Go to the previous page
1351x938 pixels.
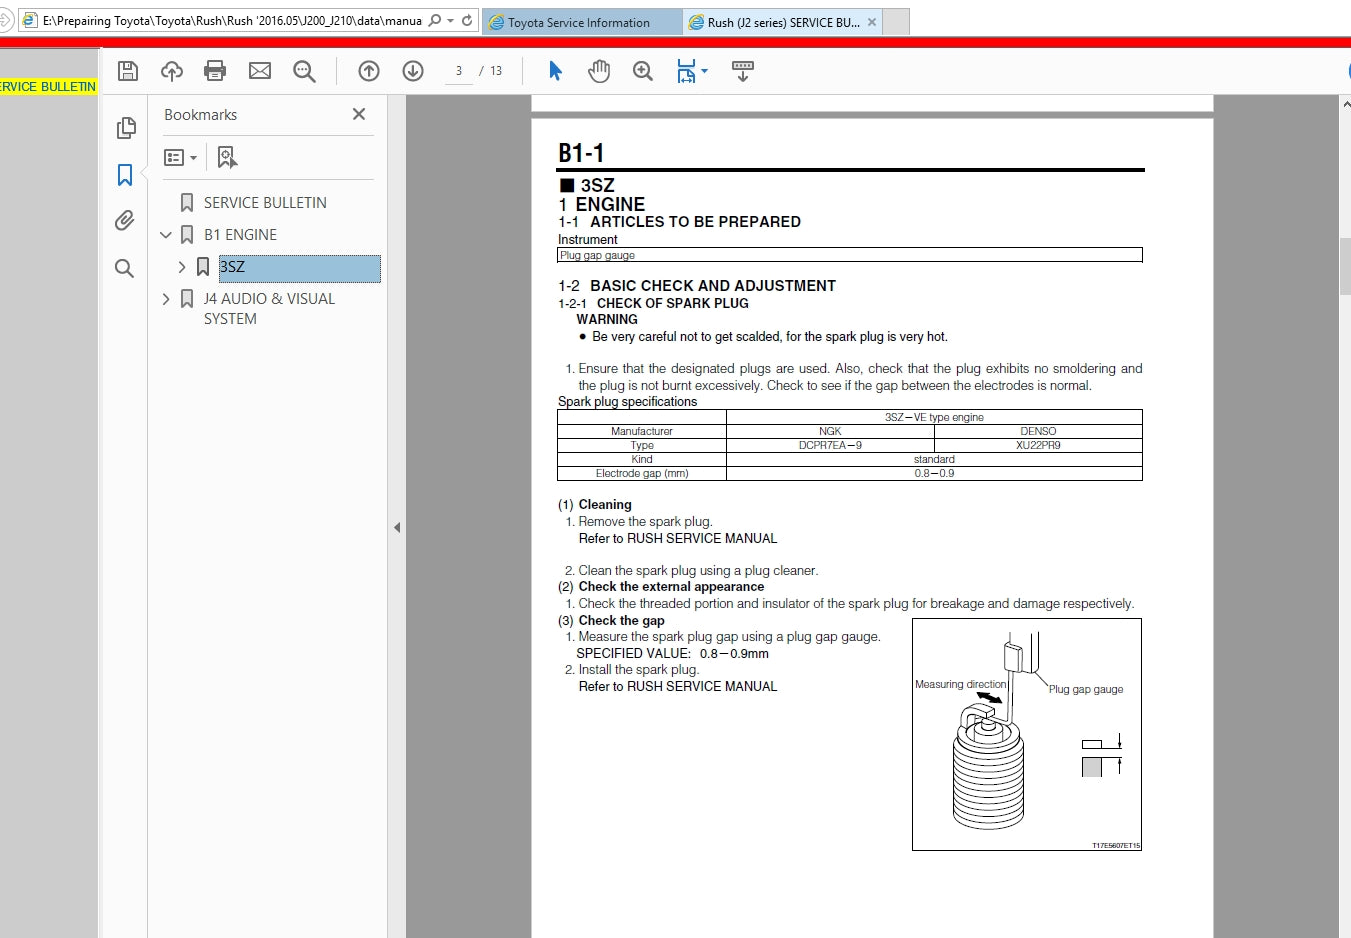coord(368,70)
